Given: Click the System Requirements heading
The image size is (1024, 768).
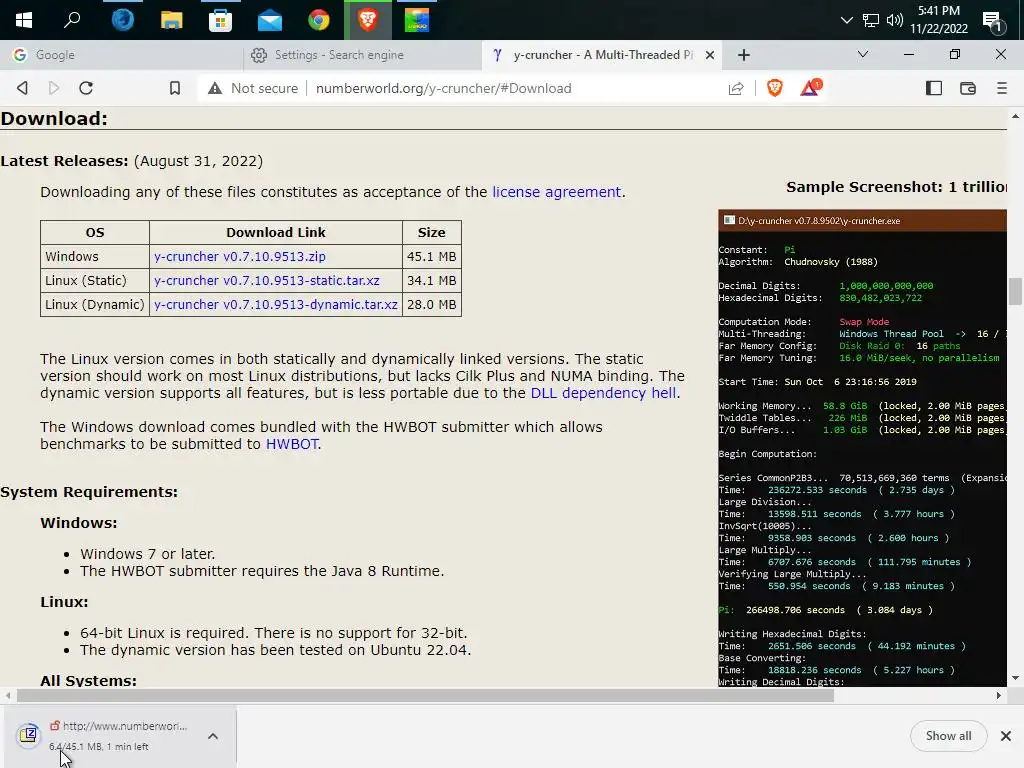Looking at the screenshot, I should click(89, 492).
